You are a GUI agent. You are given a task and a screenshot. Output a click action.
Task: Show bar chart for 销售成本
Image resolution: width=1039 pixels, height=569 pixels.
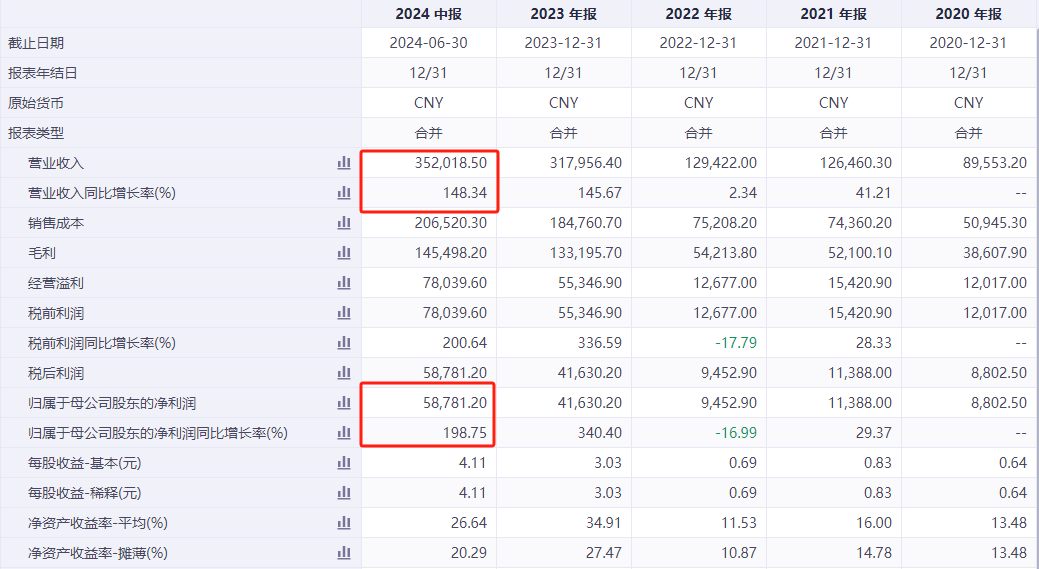pyautogui.click(x=344, y=223)
